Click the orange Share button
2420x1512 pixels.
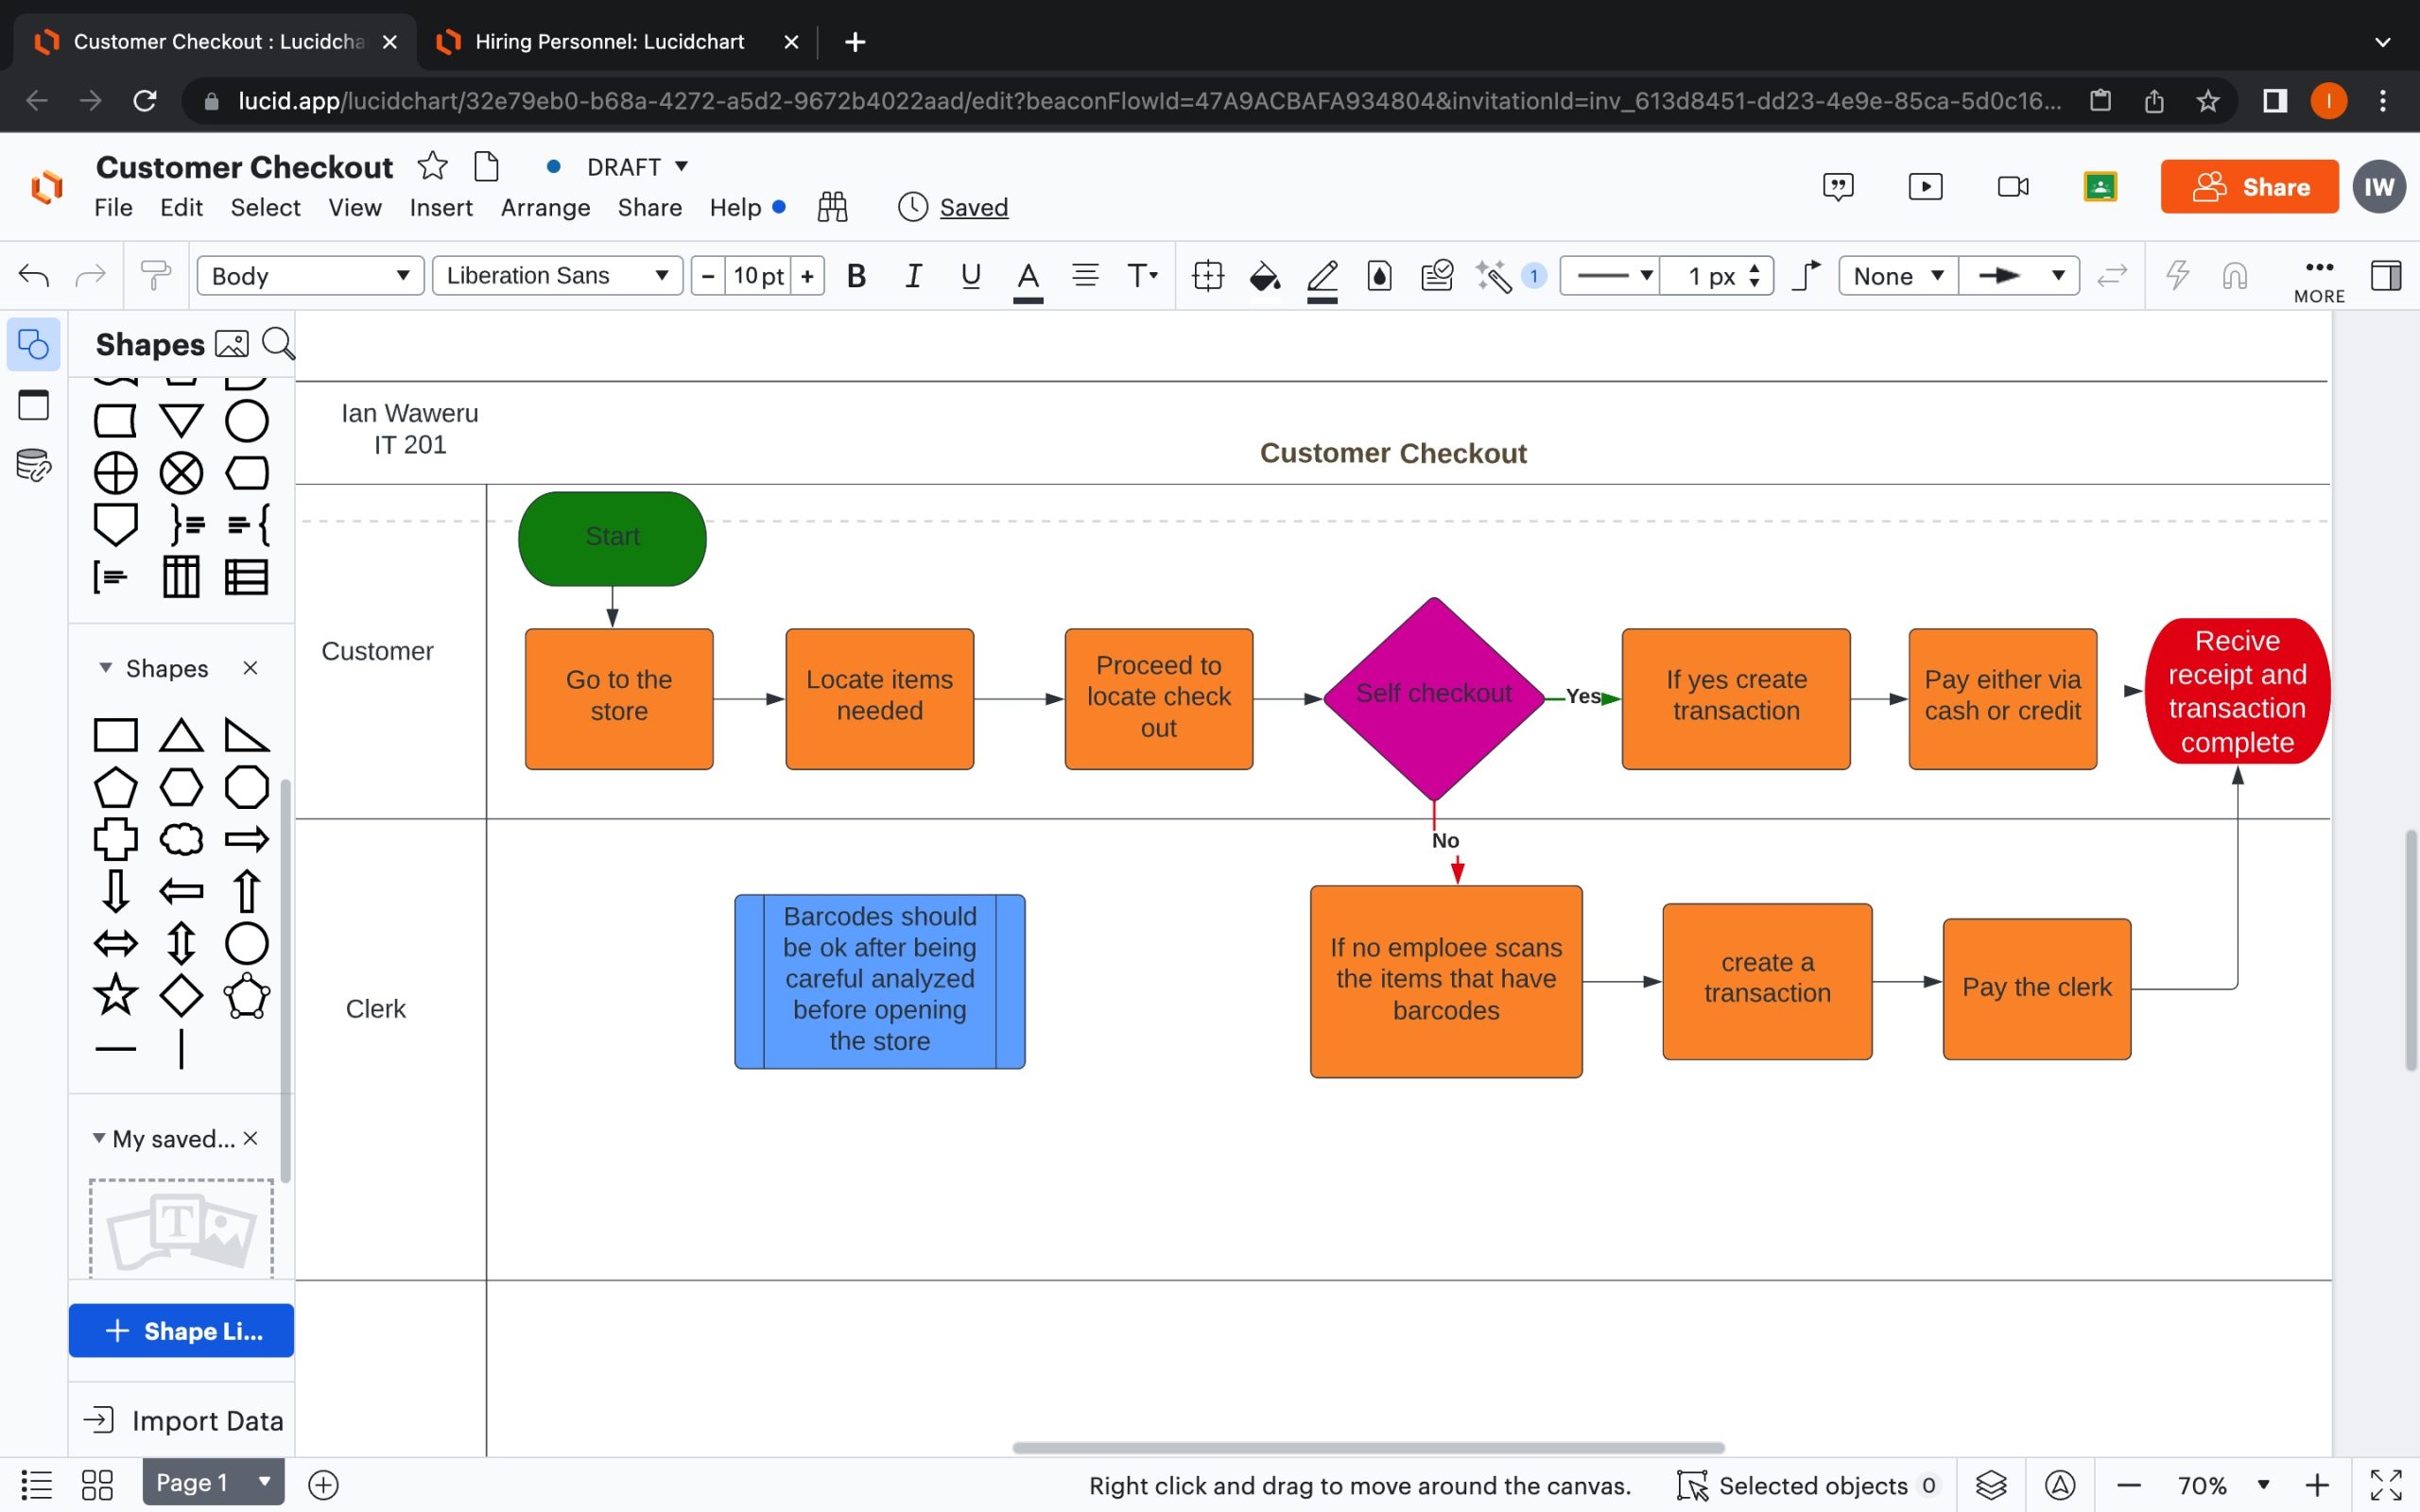pyautogui.click(x=2249, y=187)
